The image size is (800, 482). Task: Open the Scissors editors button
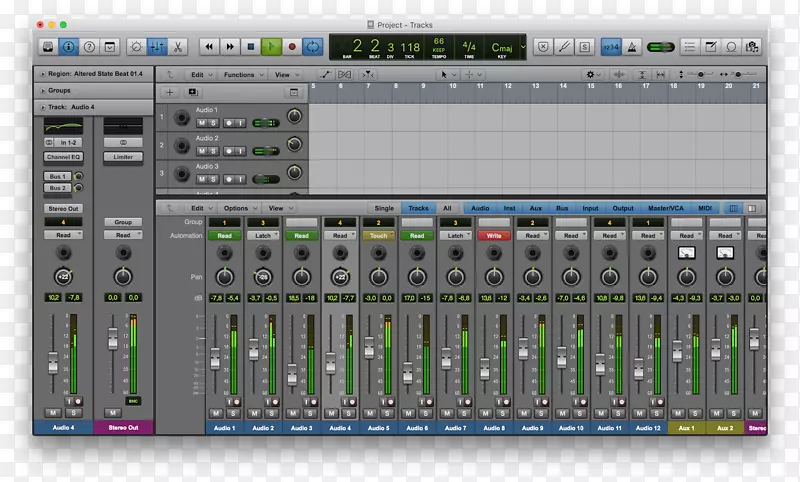point(177,46)
